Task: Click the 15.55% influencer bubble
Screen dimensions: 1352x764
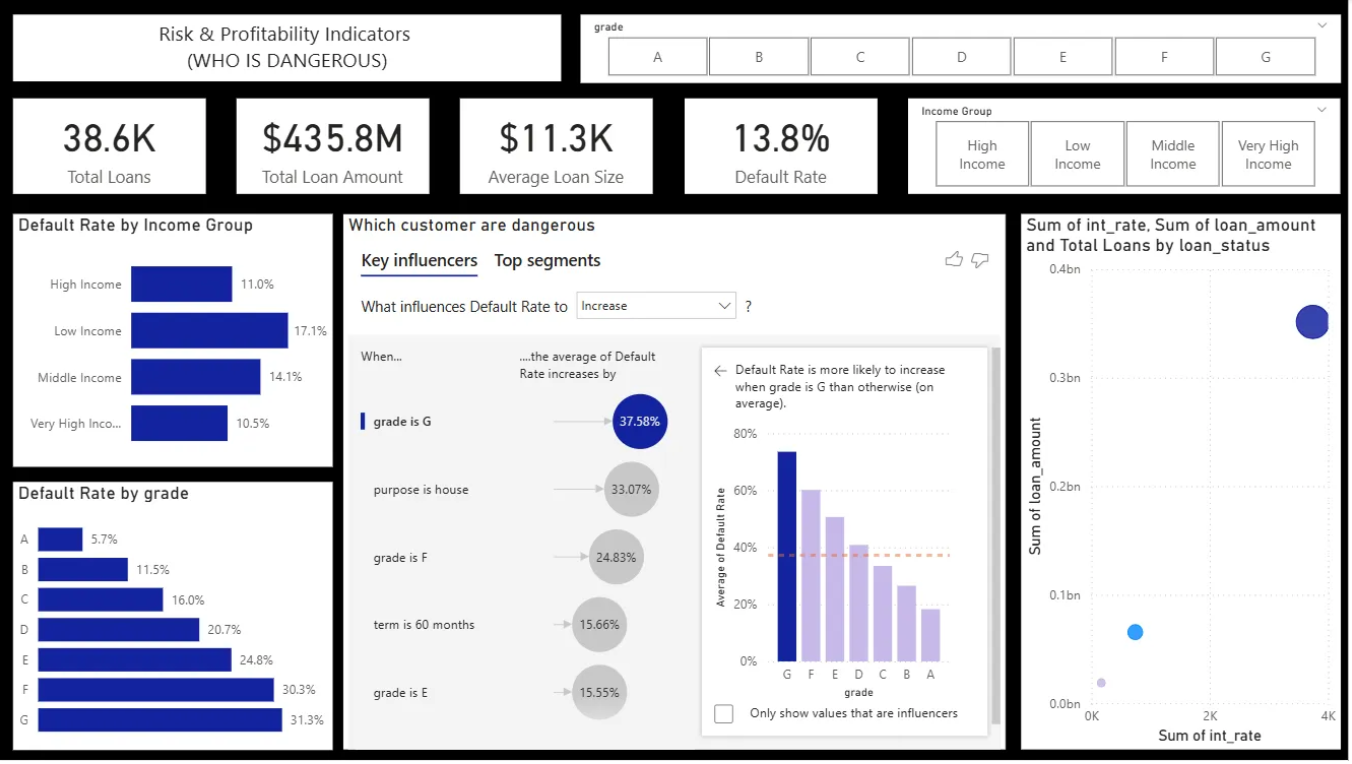Action: pyautogui.click(x=599, y=692)
